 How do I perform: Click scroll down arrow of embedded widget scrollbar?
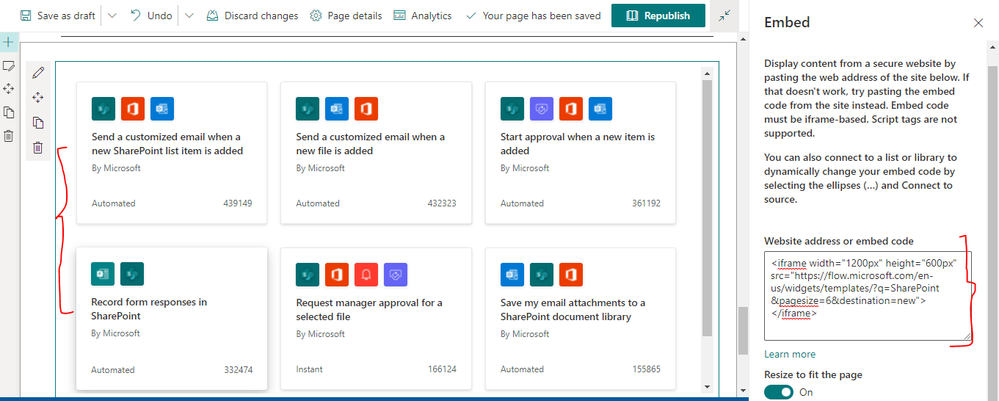pos(706,386)
